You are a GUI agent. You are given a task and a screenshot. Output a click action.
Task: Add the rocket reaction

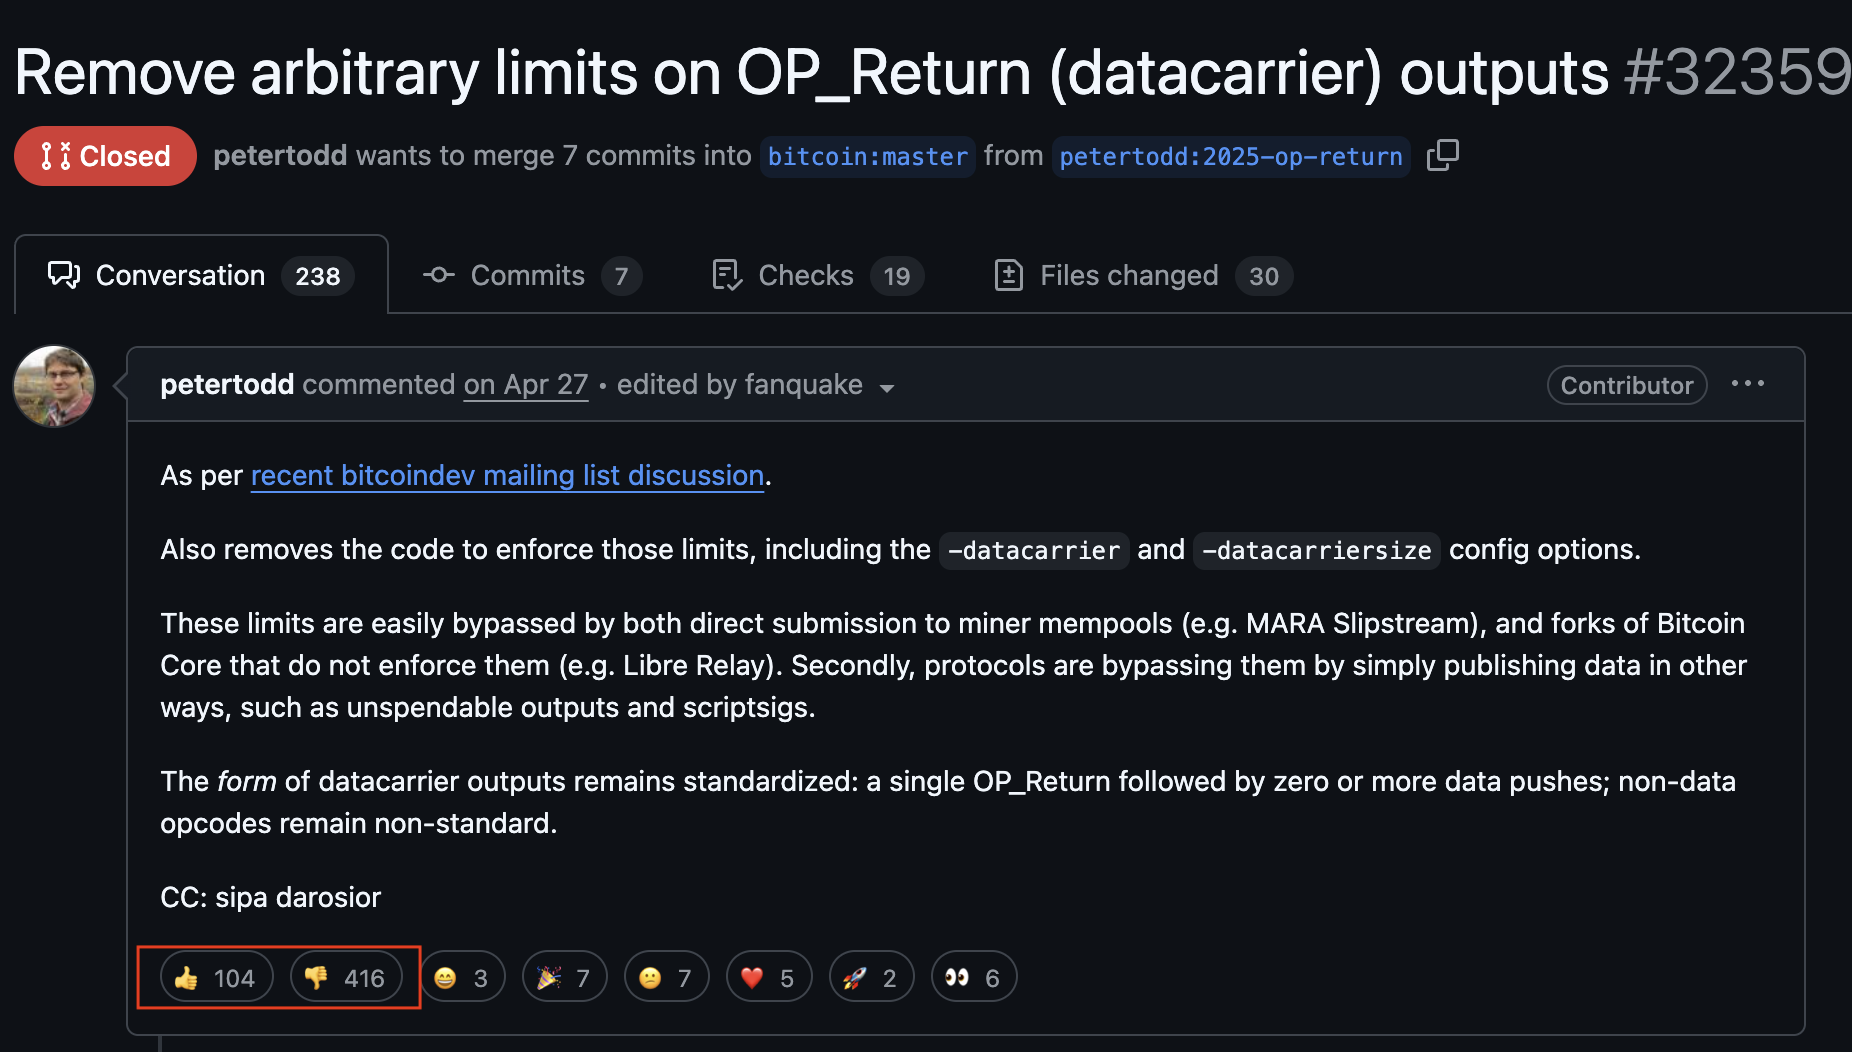(870, 977)
